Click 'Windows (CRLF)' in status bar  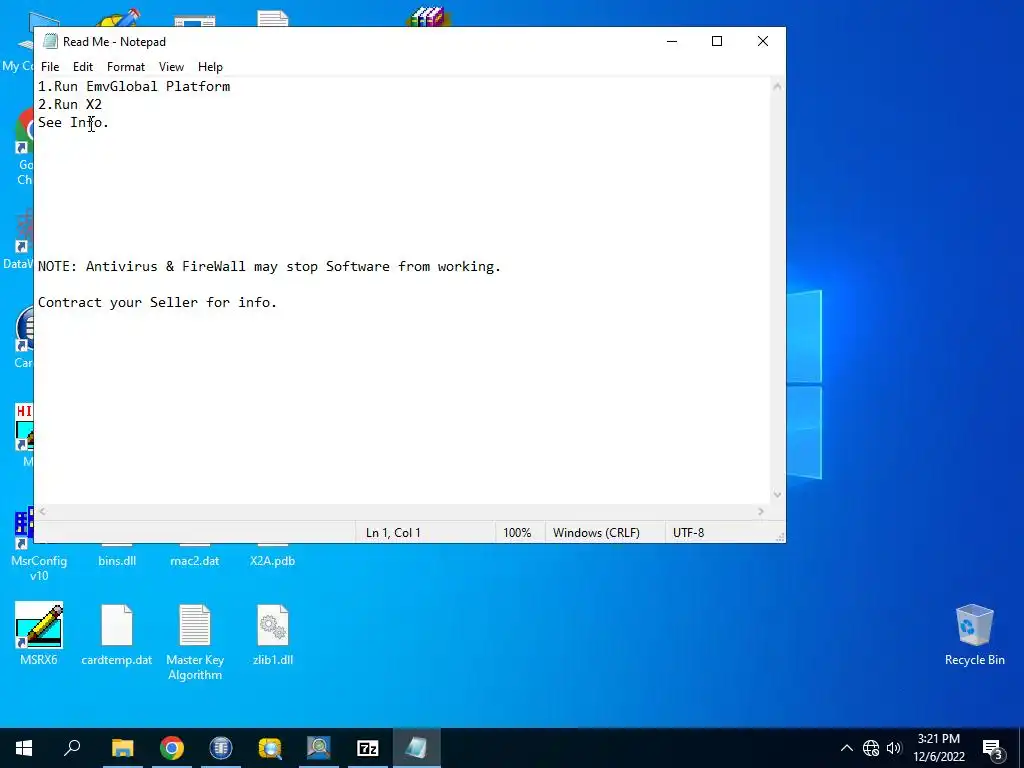(596, 533)
